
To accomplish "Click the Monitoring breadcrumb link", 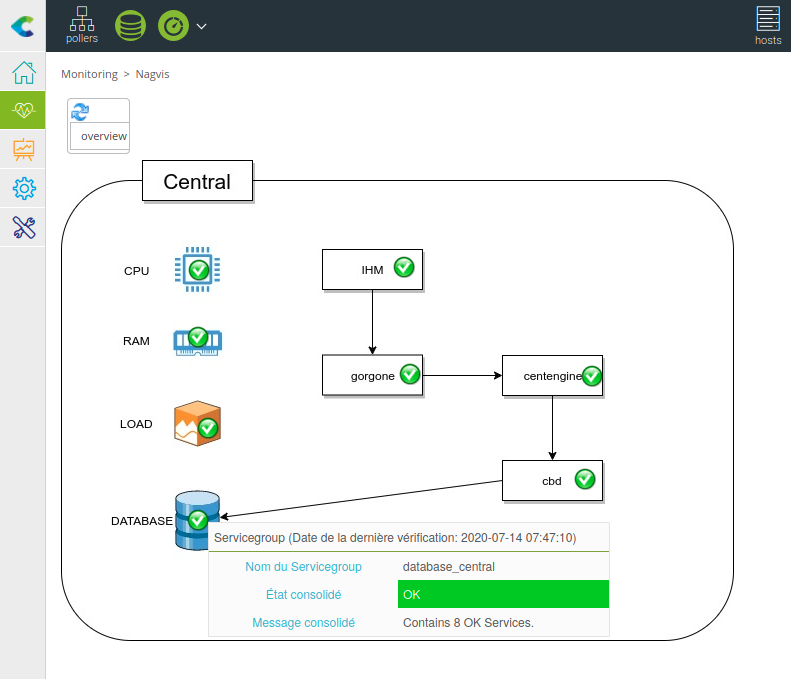I will (89, 74).
